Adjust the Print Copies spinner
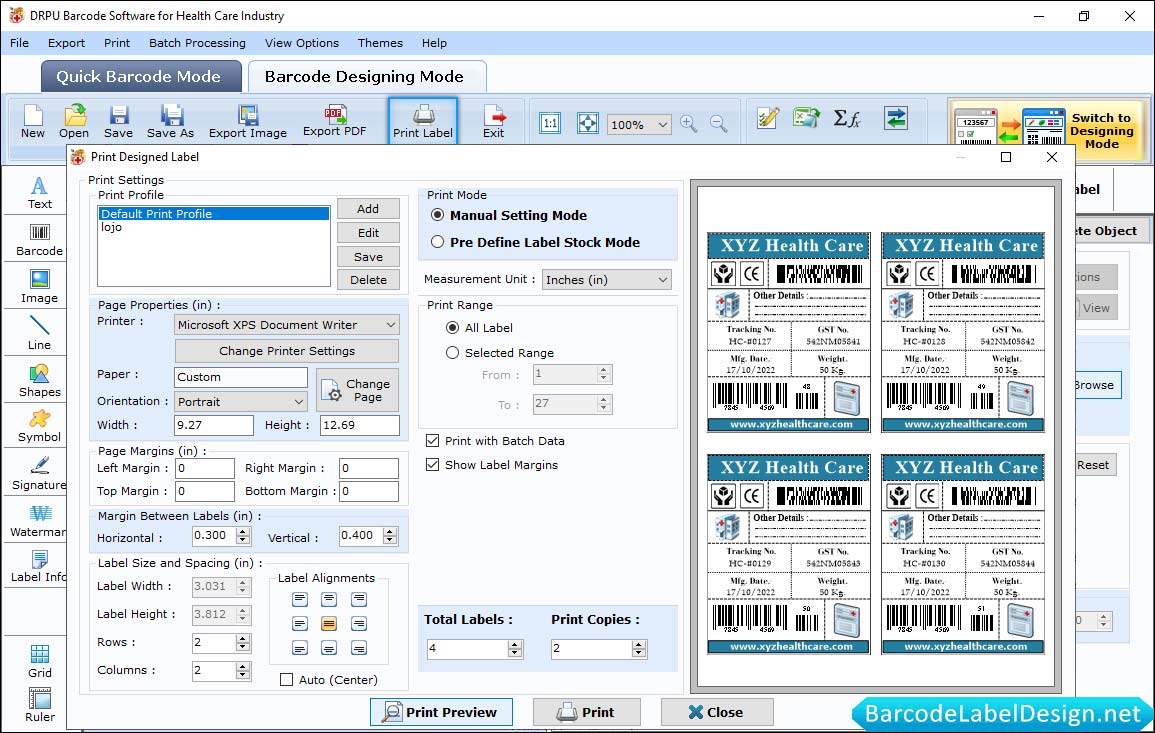The image size is (1155, 733). 639,648
